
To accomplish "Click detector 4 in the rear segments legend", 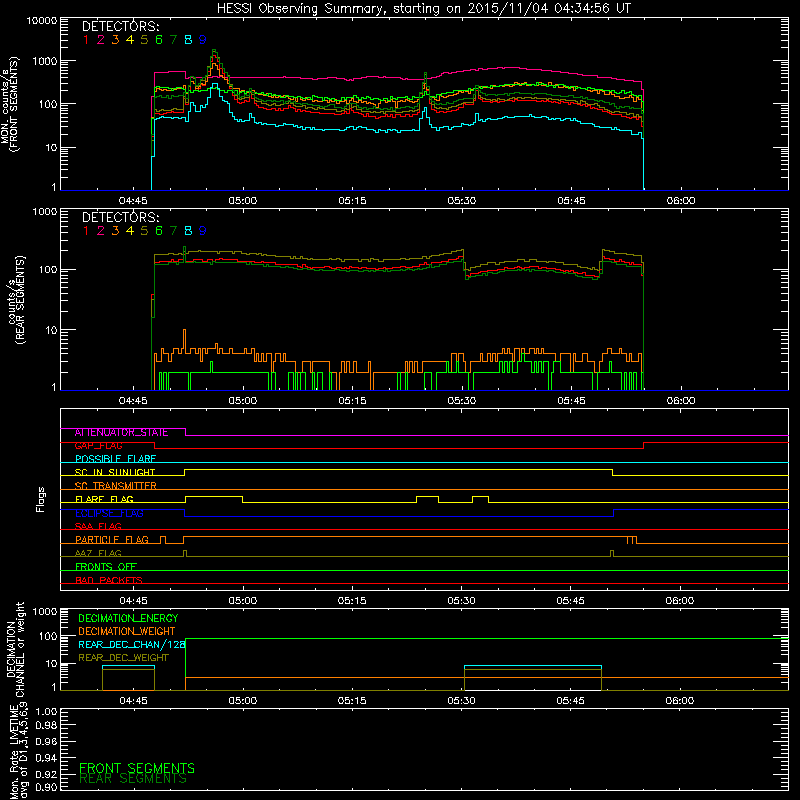I will tap(130, 231).
